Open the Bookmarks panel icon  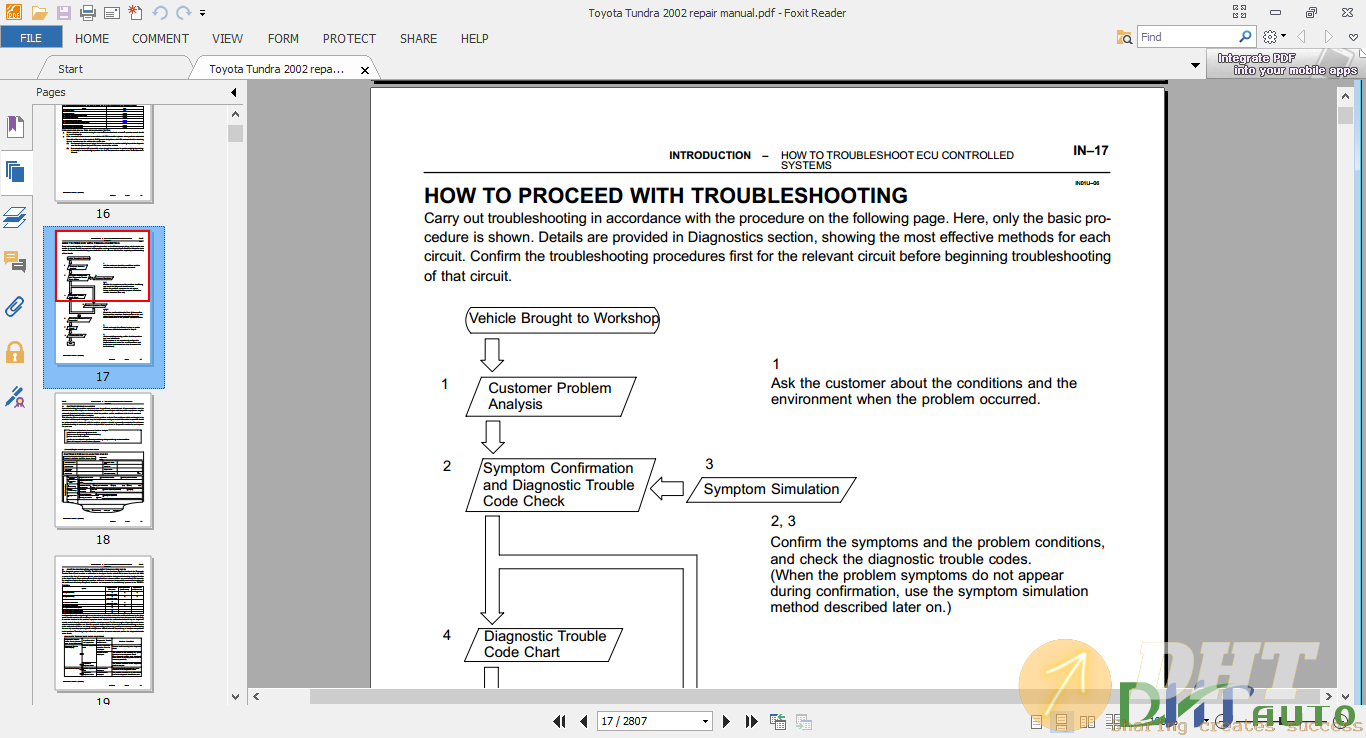(x=15, y=127)
